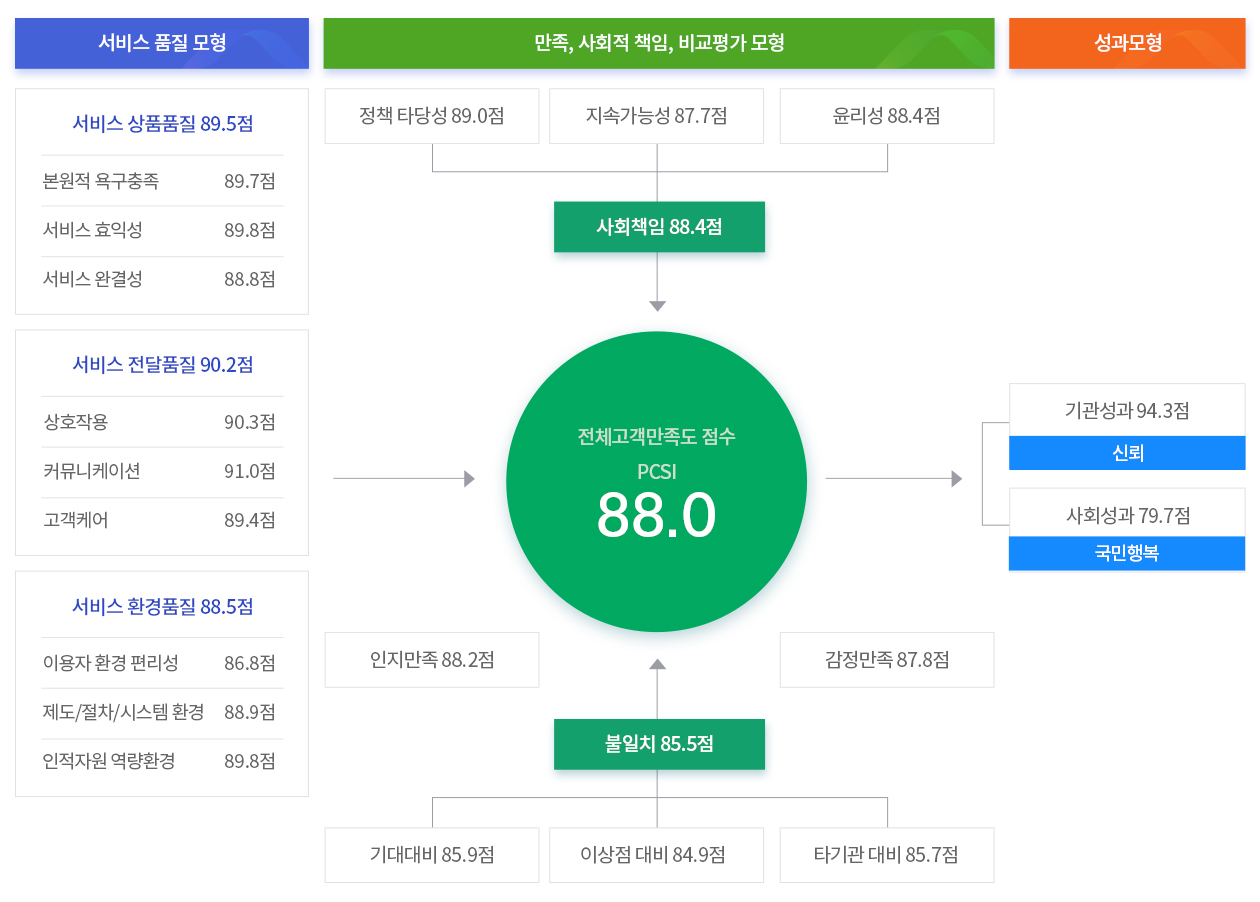Click the 성과모형 orange header

(1127, 43)
